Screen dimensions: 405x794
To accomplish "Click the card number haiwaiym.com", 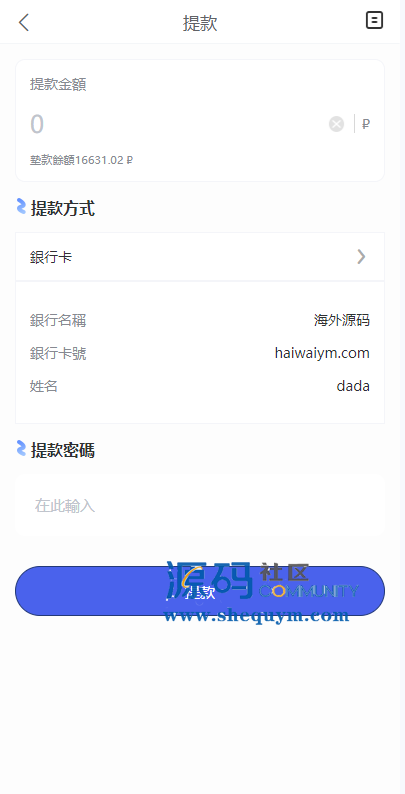I will pos(322,353).
